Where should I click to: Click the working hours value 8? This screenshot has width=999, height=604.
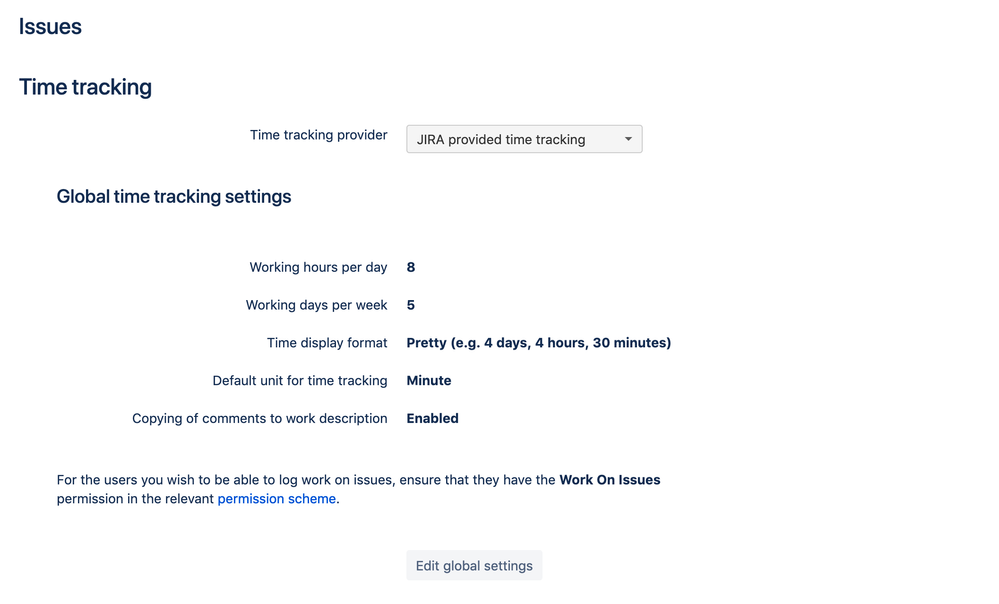pyautogui.click(x=411, y=268)
